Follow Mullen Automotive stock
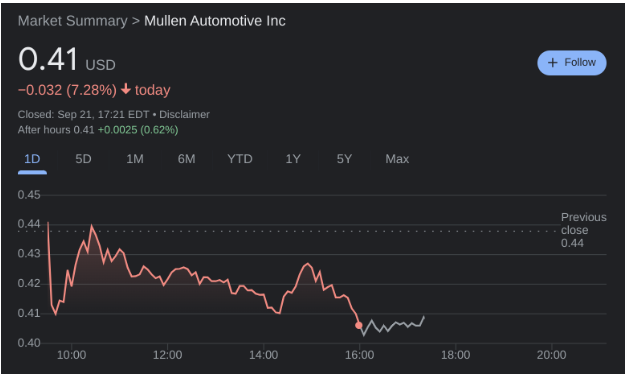The width and height of the screenshot is (627, 378). point(571,63)
